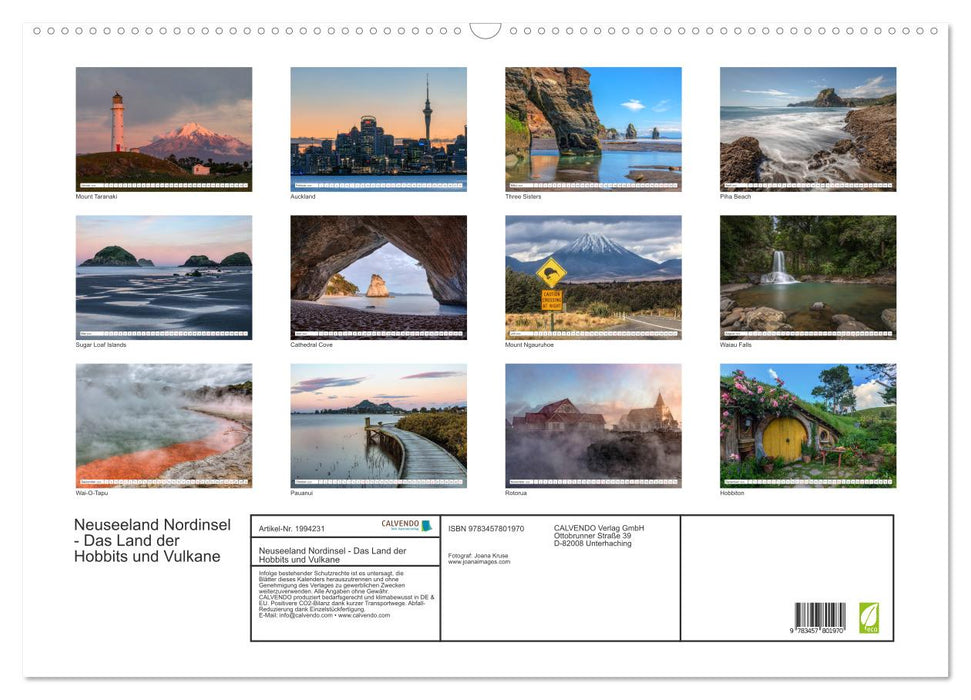This screenshot has width=971, height=700.
Task: Click the info@calvendo.com email address
Action: [x=306, y=615]
